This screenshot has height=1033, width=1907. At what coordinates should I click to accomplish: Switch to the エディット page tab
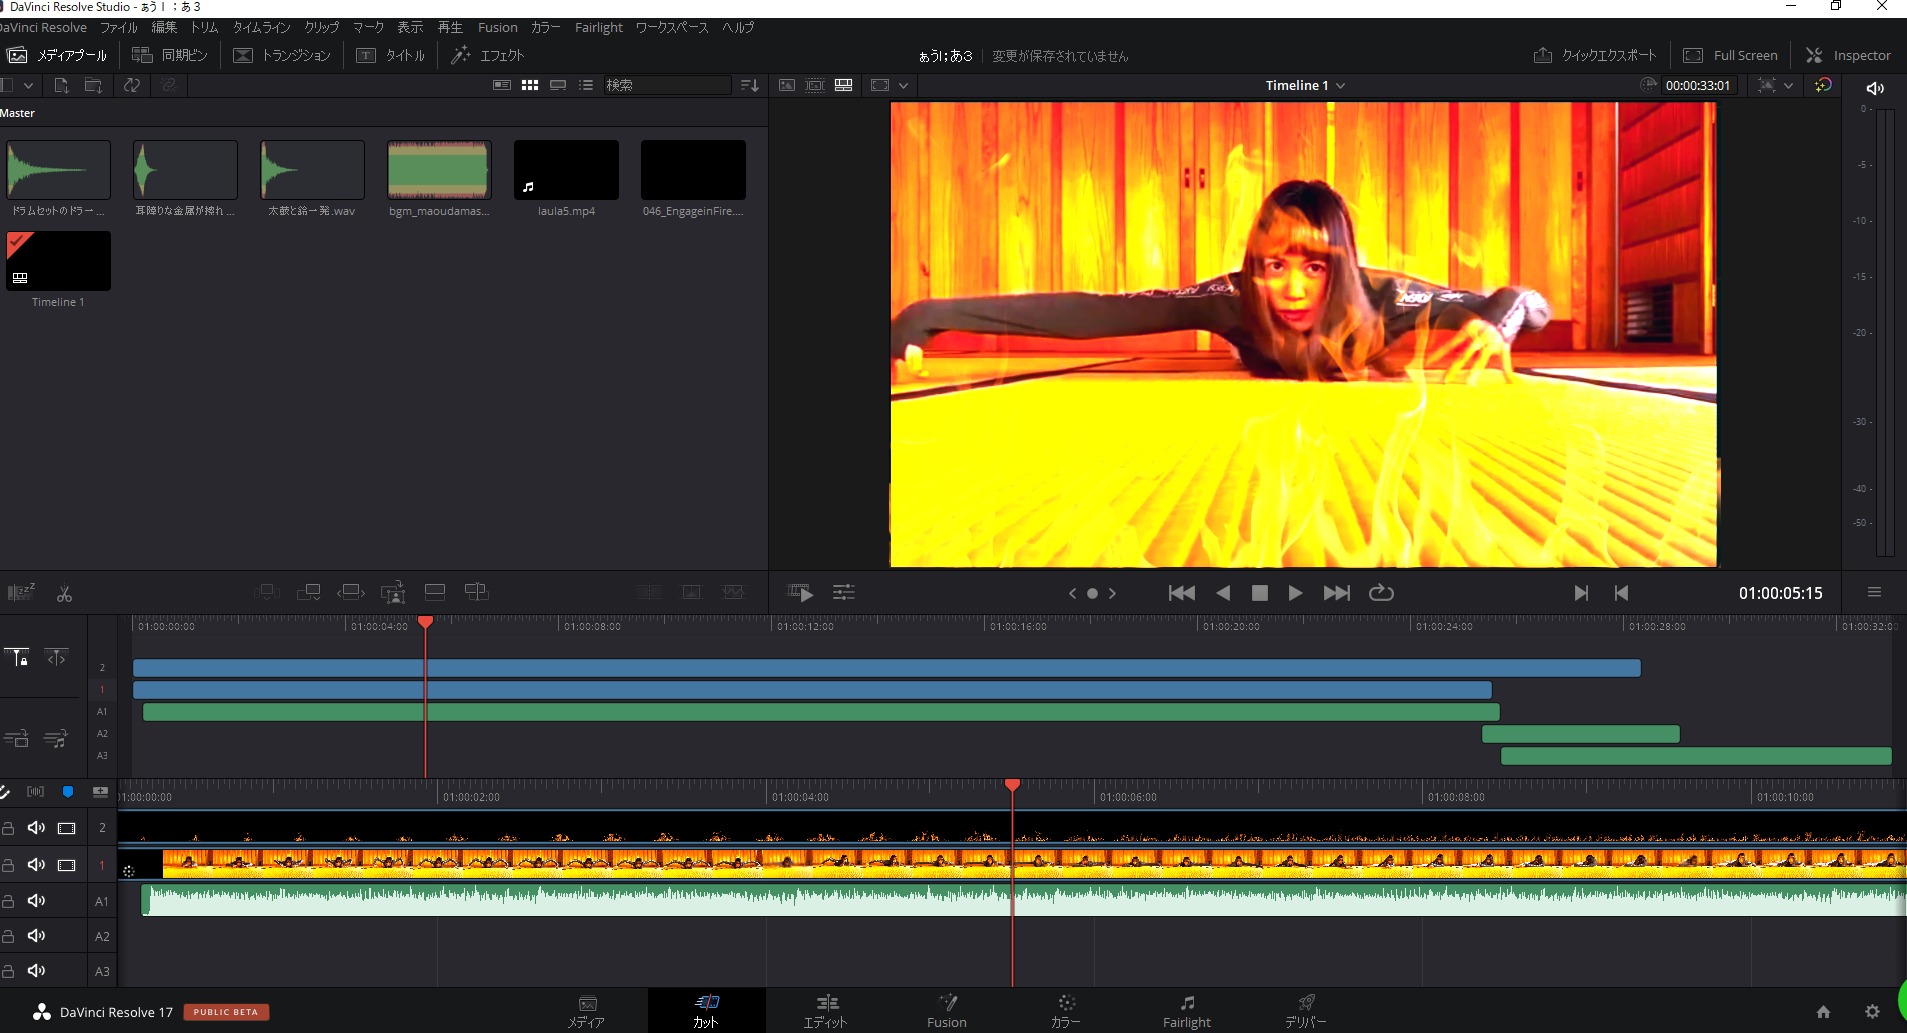pos(825,1011)
